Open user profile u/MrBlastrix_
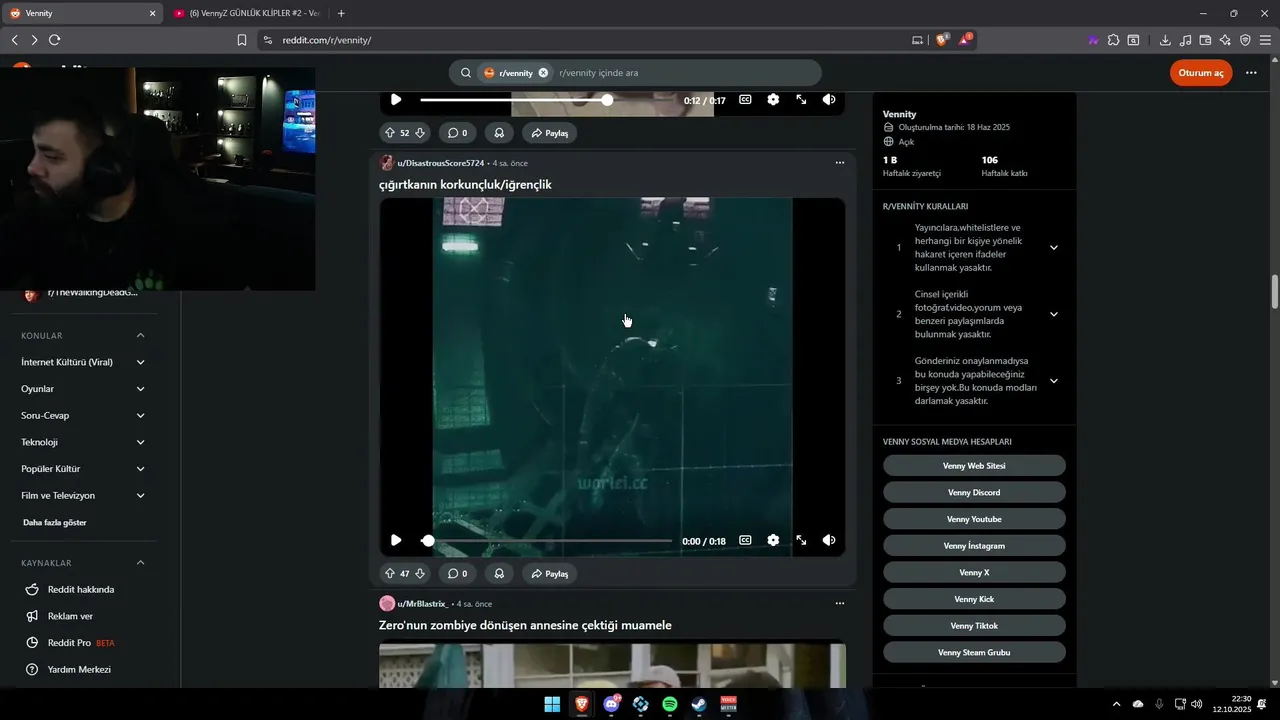The image size is (1280, 720). pyautogui.click(x=423, y=604)
